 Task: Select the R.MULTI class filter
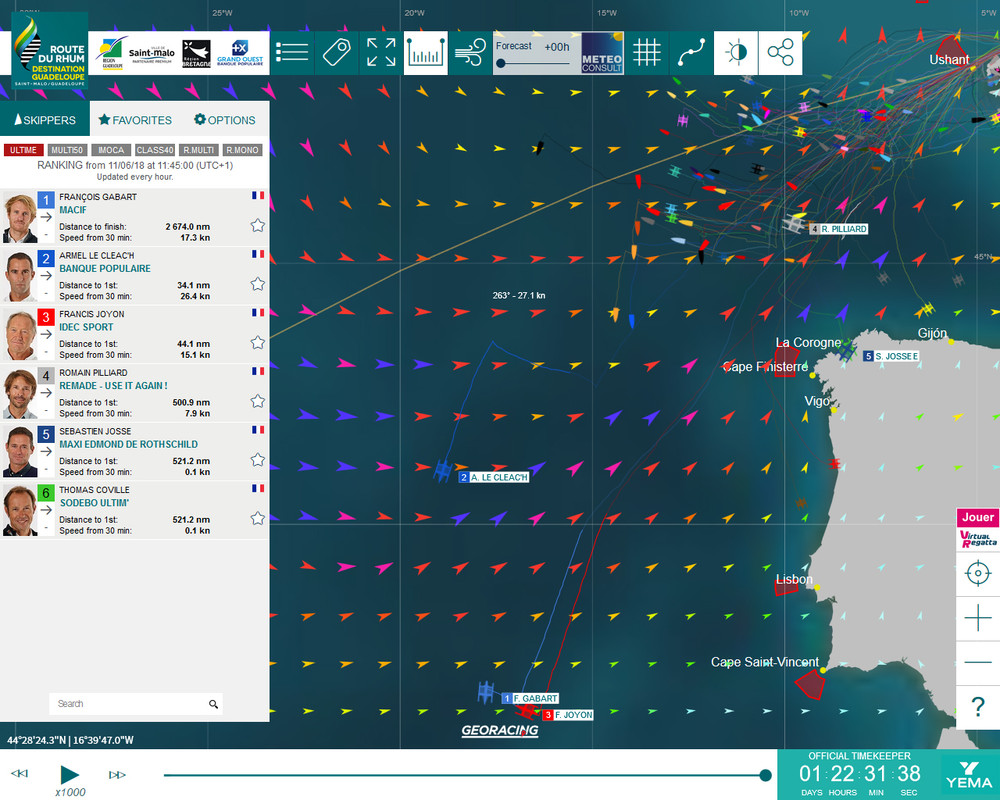[x=198, y=150]
